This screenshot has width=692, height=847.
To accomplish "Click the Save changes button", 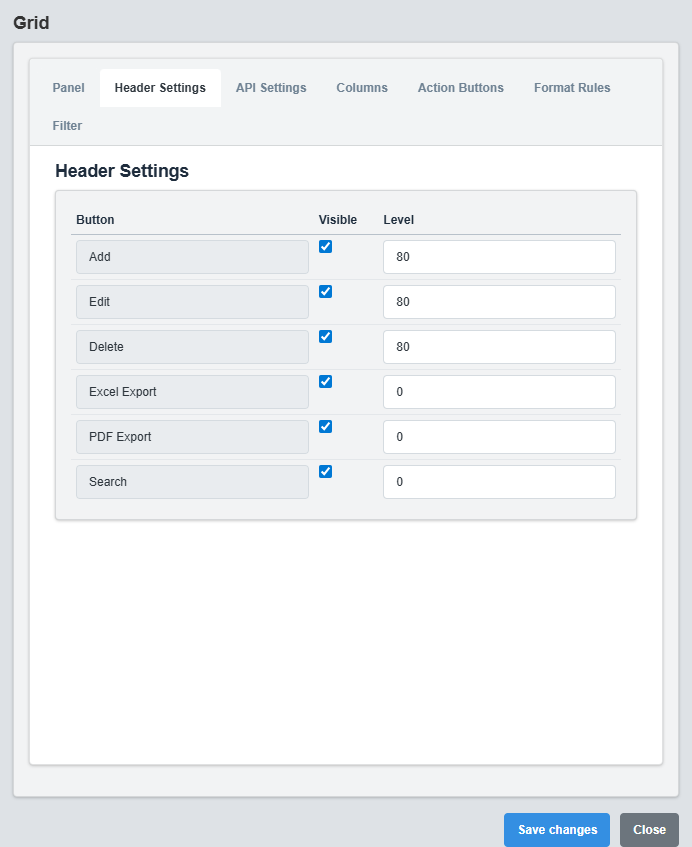I will pyautogui.click(x=556, y=829).
